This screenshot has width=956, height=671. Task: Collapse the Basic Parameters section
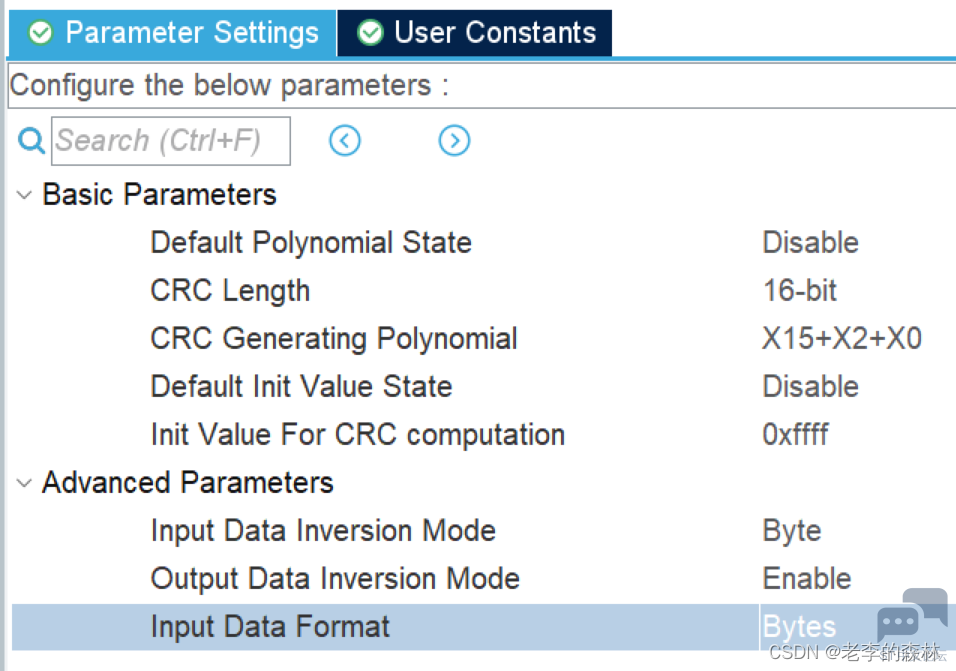tap(24, 195)
